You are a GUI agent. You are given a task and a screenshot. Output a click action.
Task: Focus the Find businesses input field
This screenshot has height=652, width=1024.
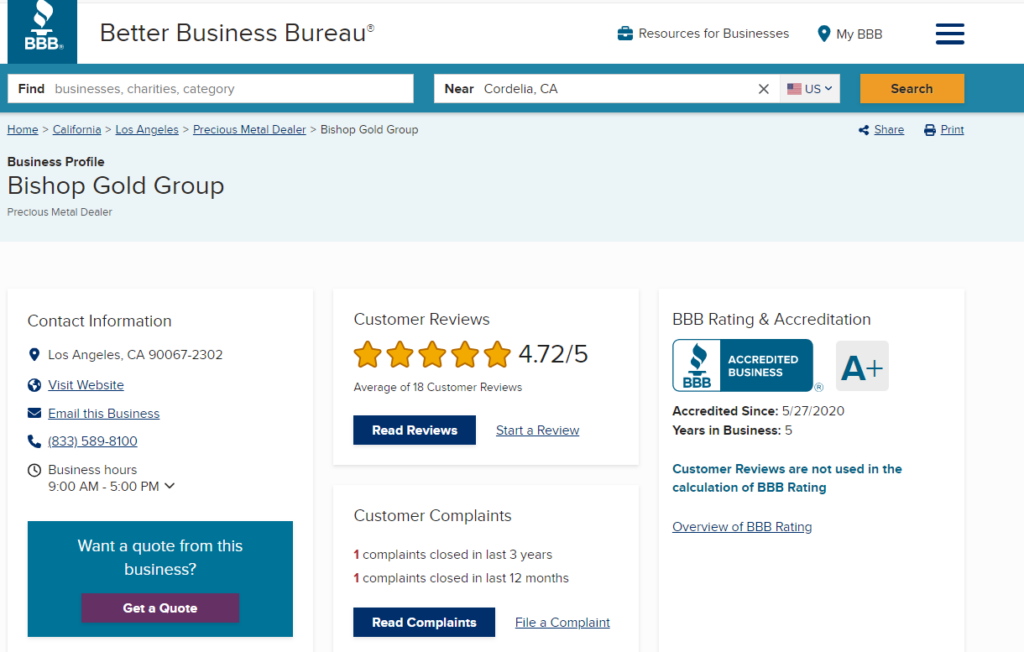coord(210,89)
